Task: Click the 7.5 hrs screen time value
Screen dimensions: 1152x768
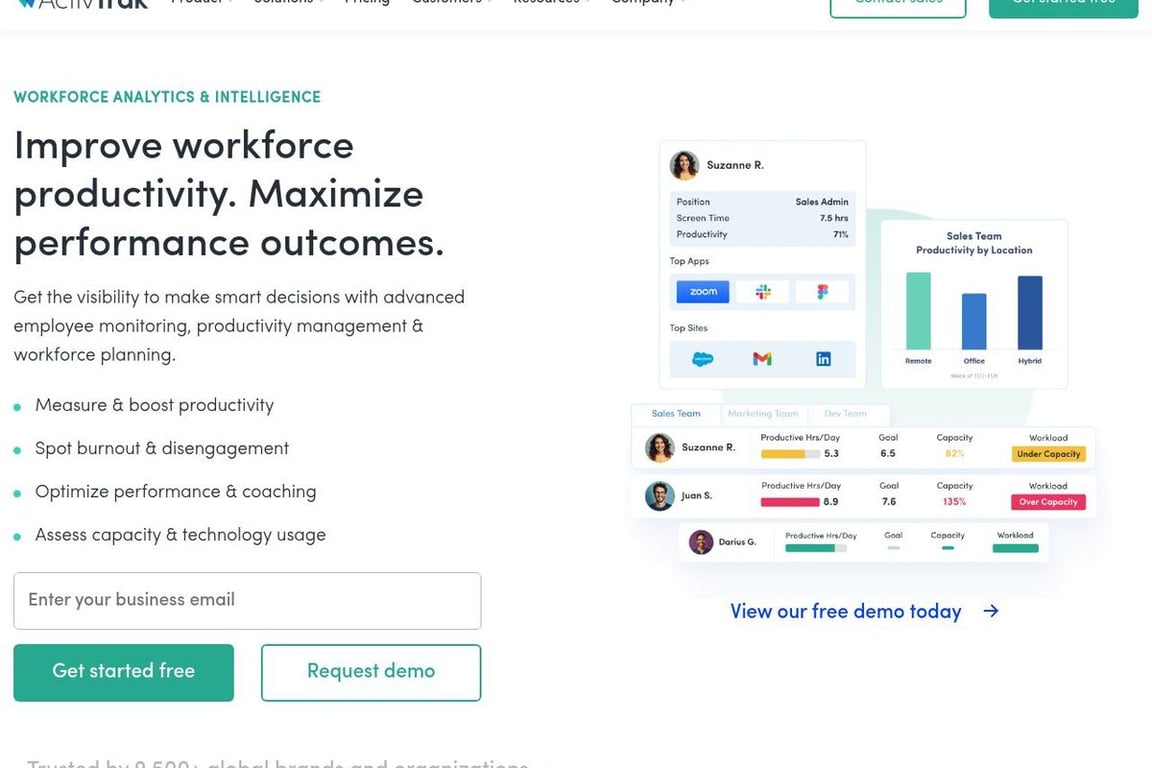Action: click(834, 218)
